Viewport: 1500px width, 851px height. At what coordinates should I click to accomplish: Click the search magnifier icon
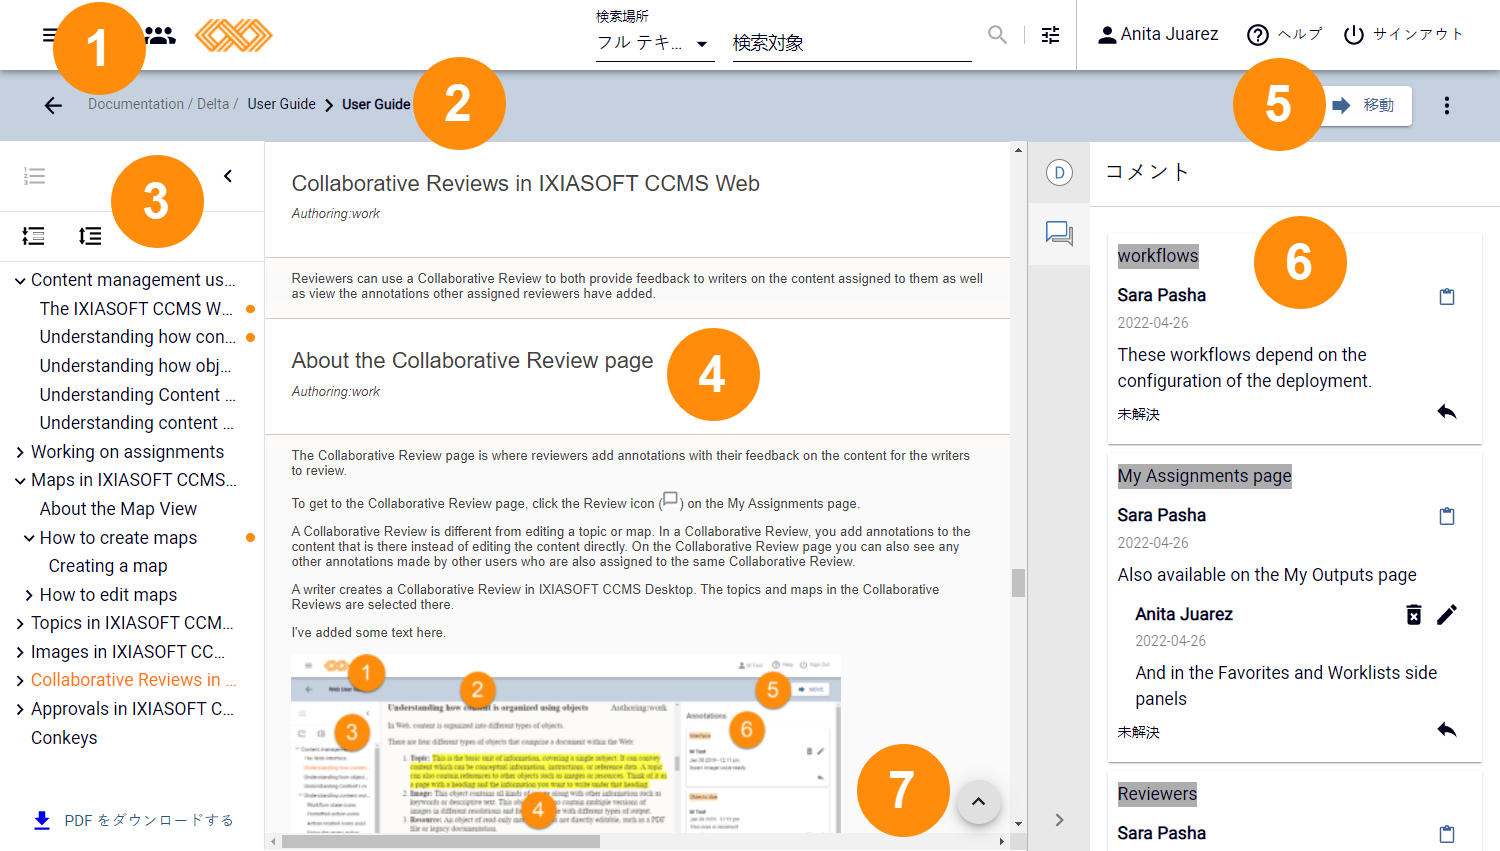997,35
